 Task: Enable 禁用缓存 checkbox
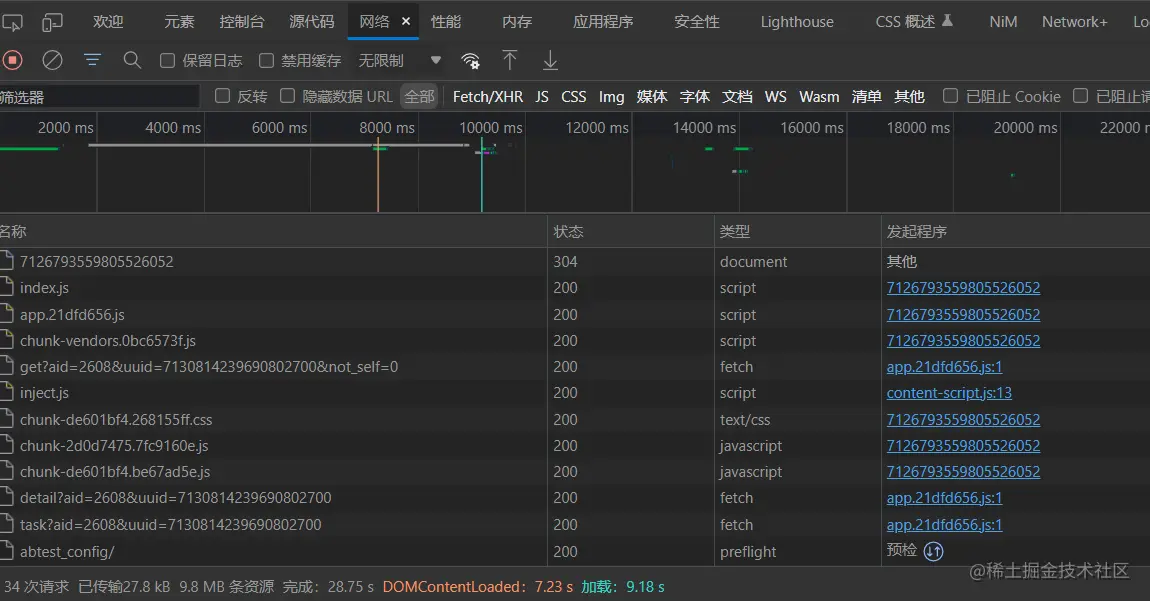[266, 61]
